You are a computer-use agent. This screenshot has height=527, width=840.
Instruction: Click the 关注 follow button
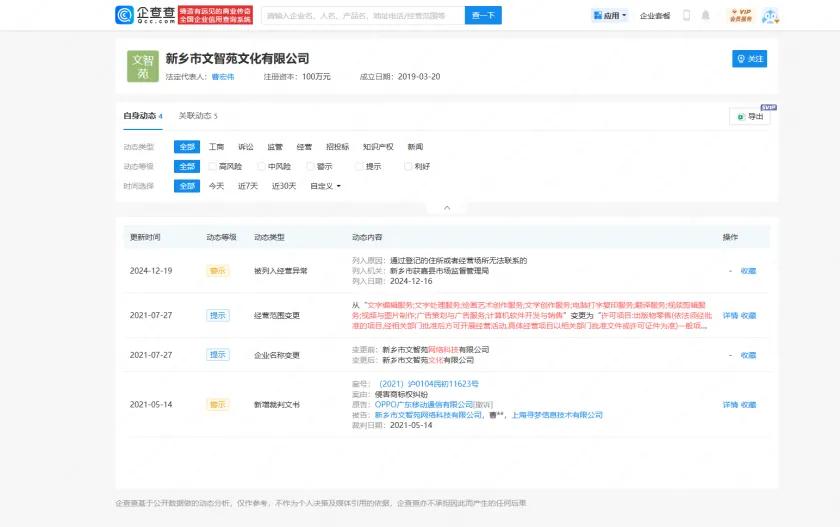point(750,59)
